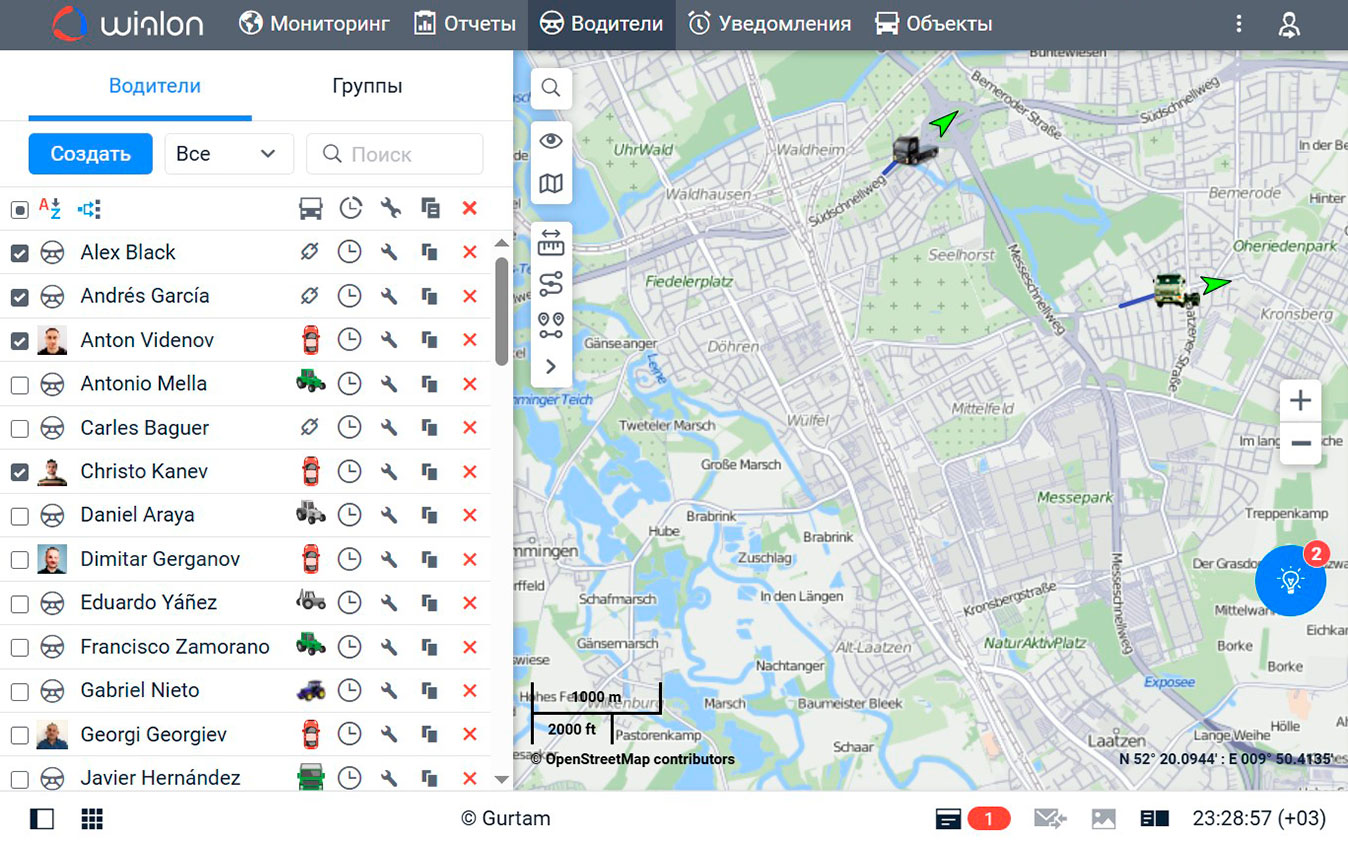Click the Создать button
This screenshot has width=1348, height=842.
pyautogui.click(x=90, y=154)
